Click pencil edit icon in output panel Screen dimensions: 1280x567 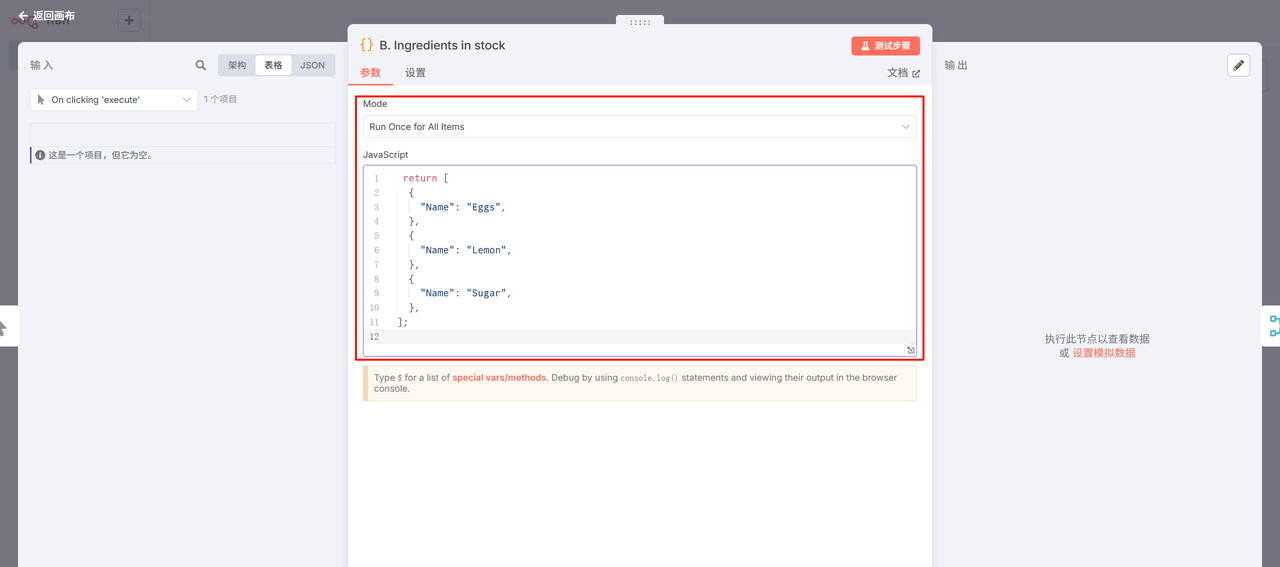1239,65
